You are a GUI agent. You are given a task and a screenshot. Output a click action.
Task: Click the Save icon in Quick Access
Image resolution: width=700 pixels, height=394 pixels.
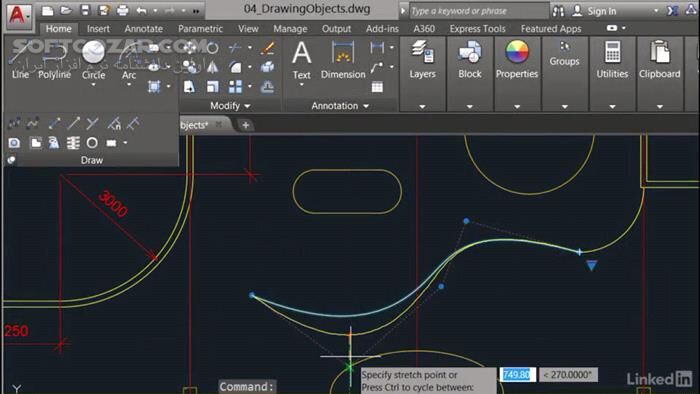(x=85, y=10)
